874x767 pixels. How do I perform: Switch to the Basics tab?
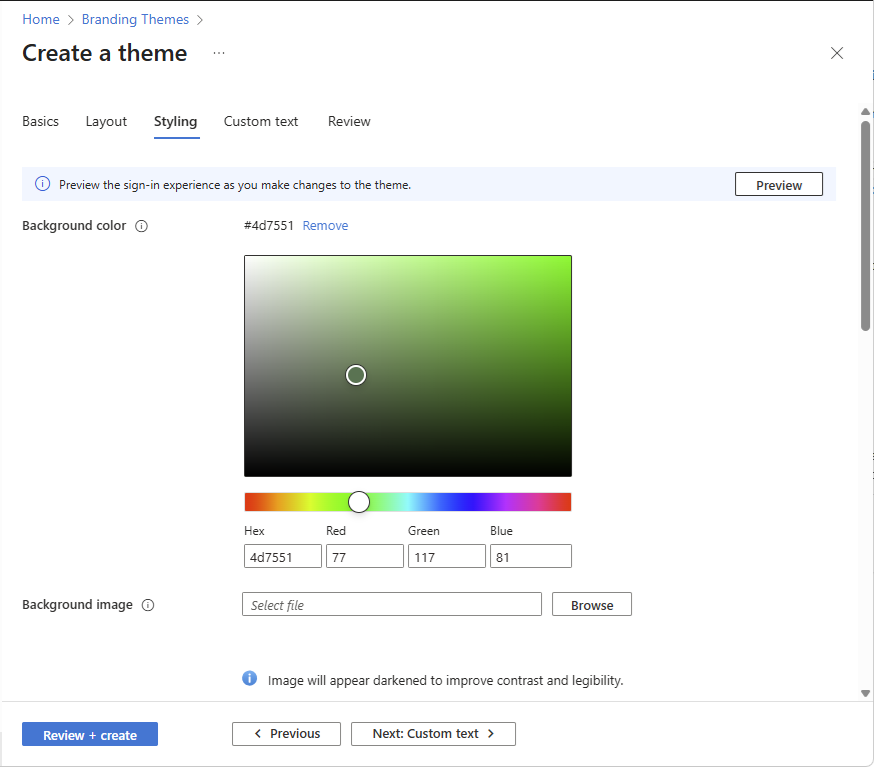click(41, 121)
